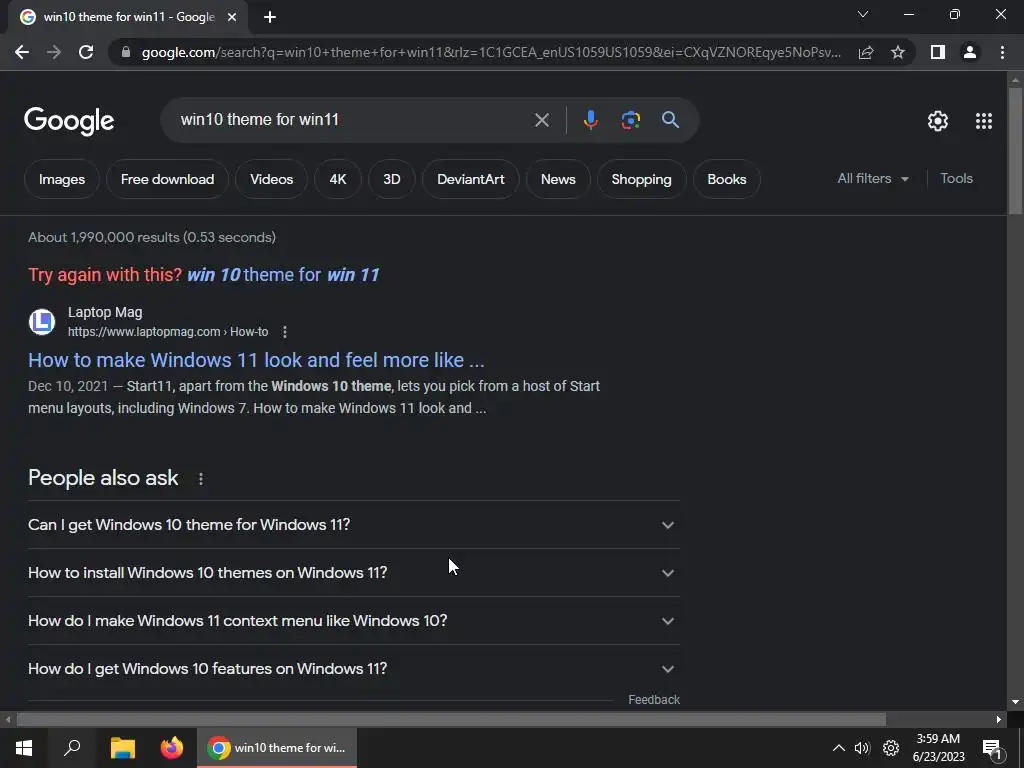
Task: Click the vertical scrollbar thumb
Action: tap(1015, 150)
